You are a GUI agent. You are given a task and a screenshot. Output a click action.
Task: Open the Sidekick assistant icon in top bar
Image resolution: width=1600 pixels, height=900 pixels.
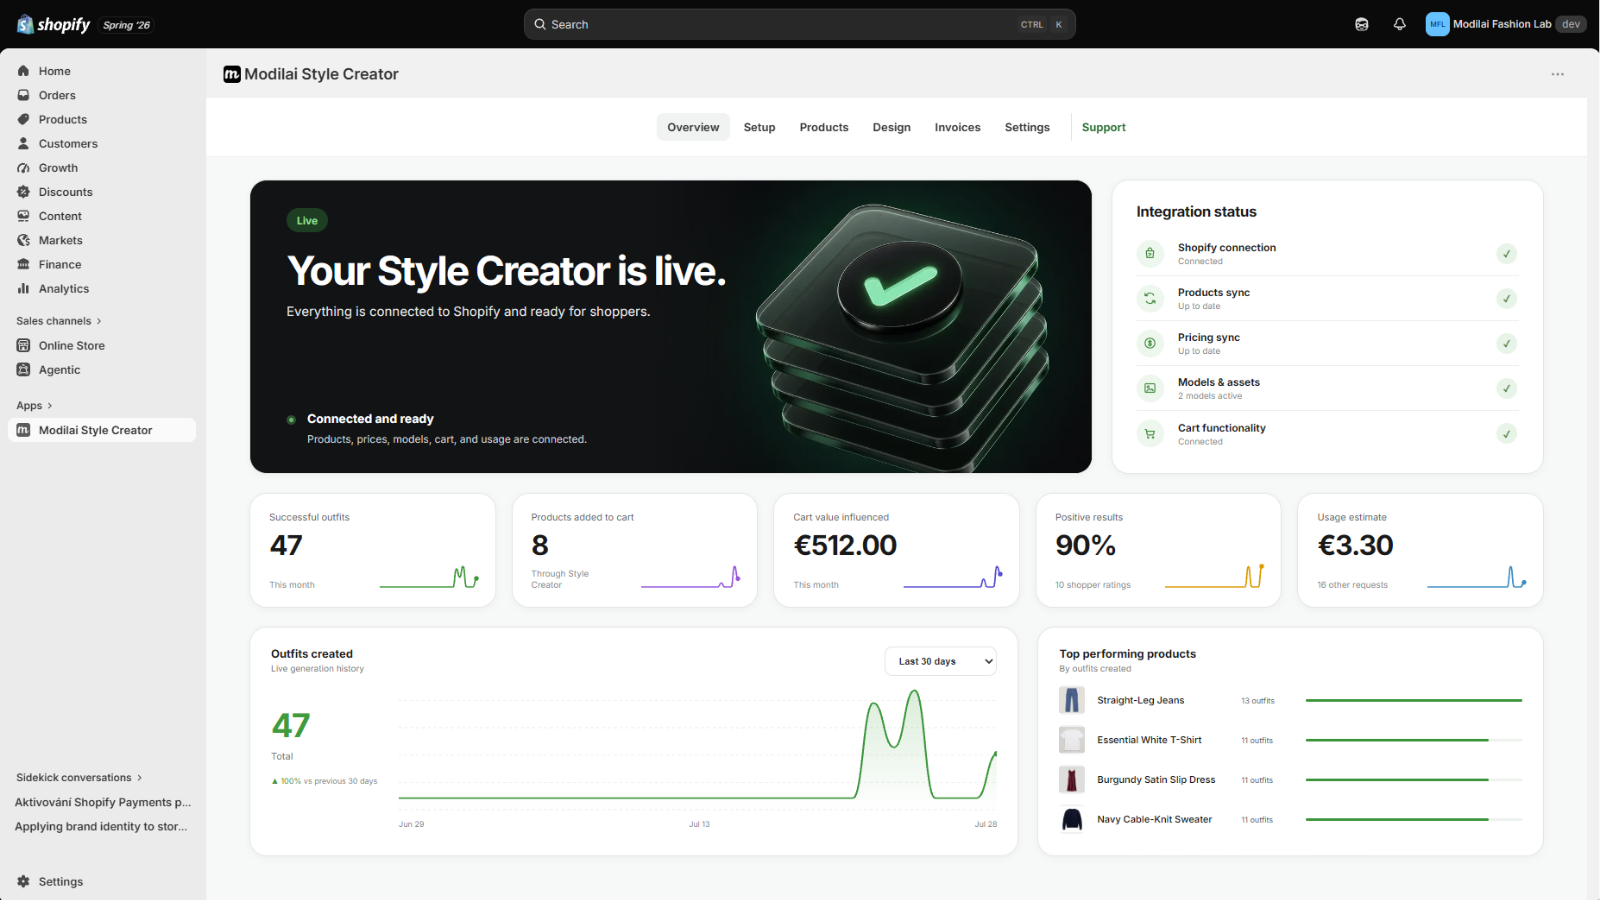tap(1361, 24)
